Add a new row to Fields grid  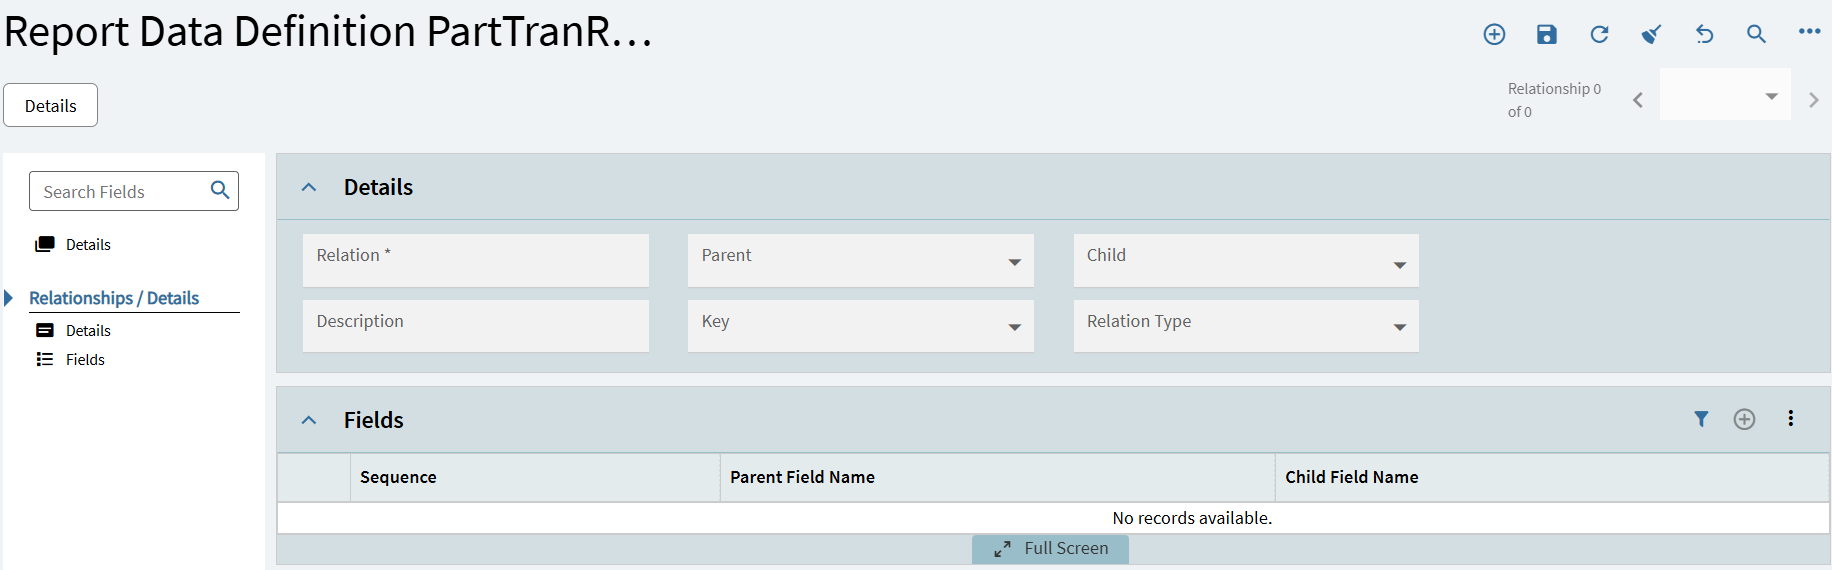pyautogui.click(x=1744, y=419)
